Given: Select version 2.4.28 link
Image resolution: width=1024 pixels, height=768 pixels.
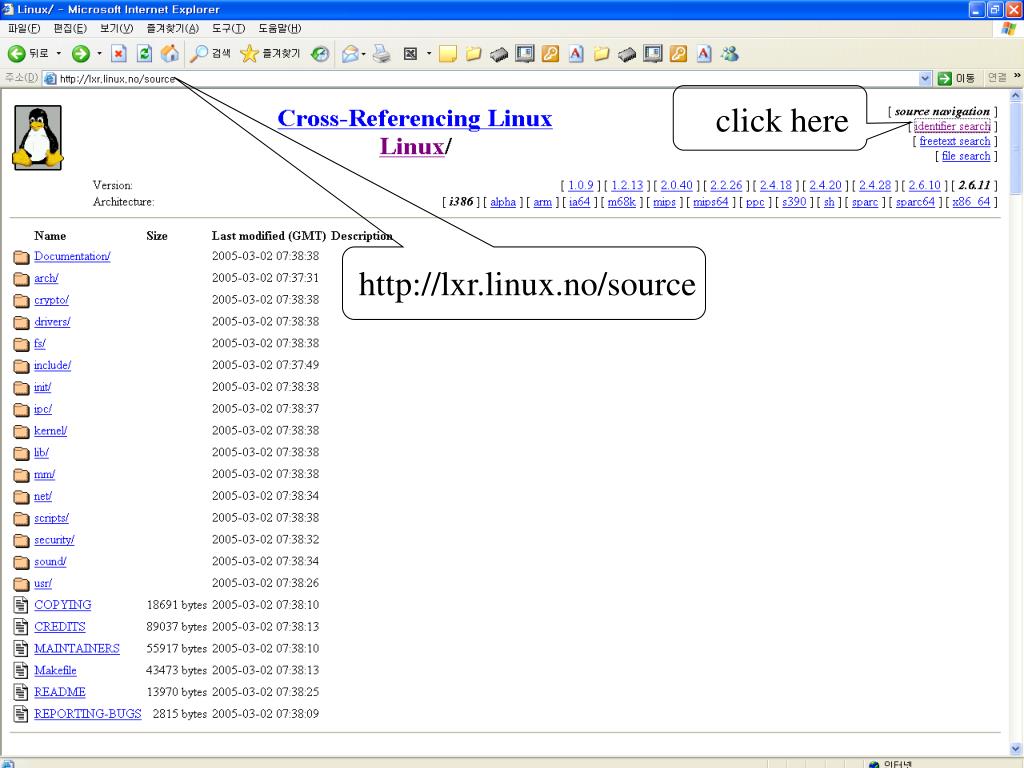Looking at the screenshot, I should click(874, 185).
